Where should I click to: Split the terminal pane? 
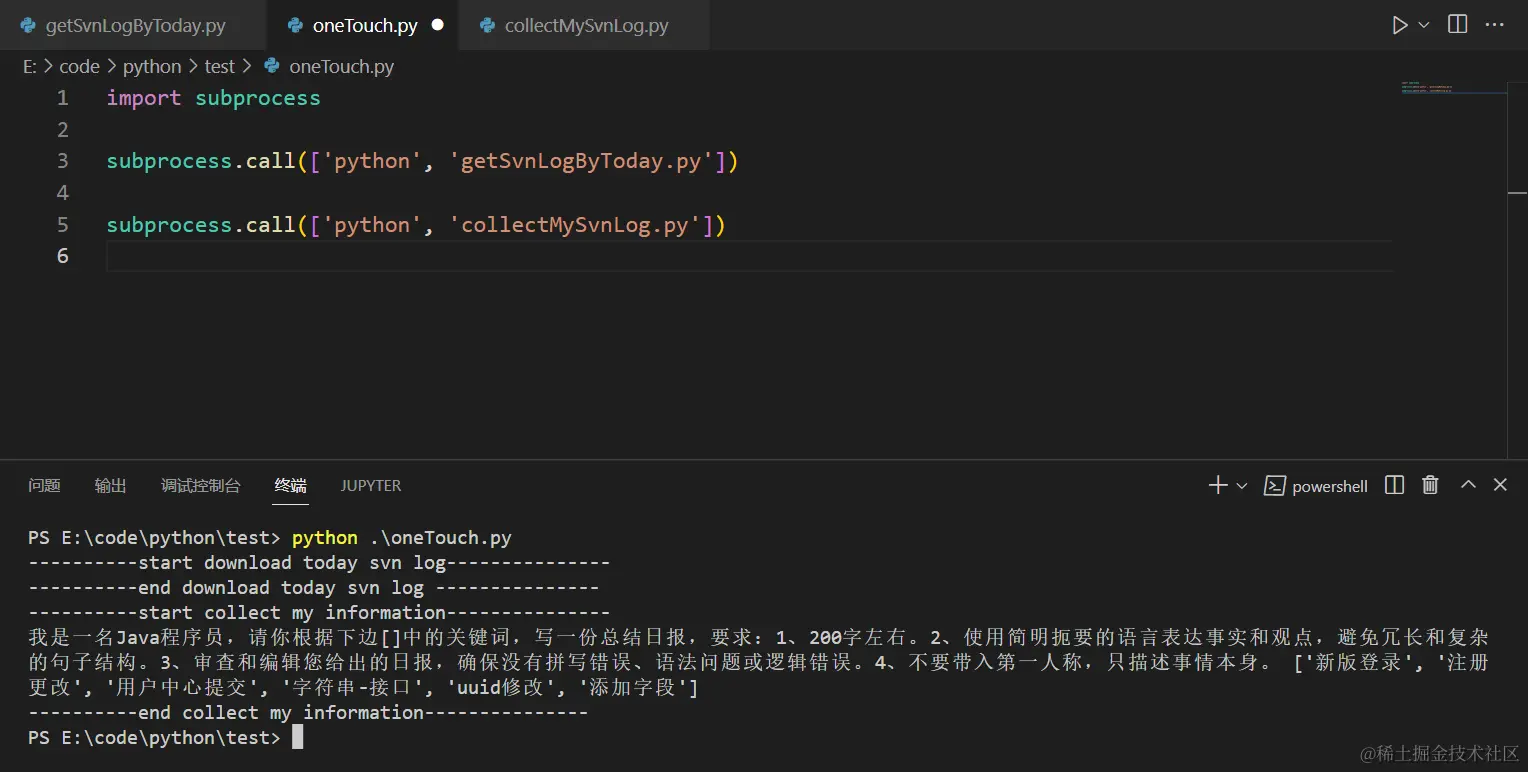(x=1394, y=486)
